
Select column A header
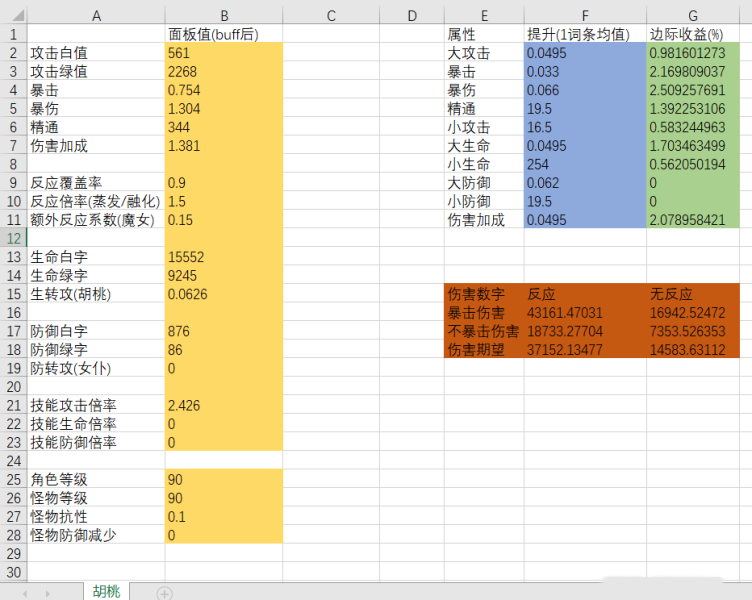coord(96,16)
